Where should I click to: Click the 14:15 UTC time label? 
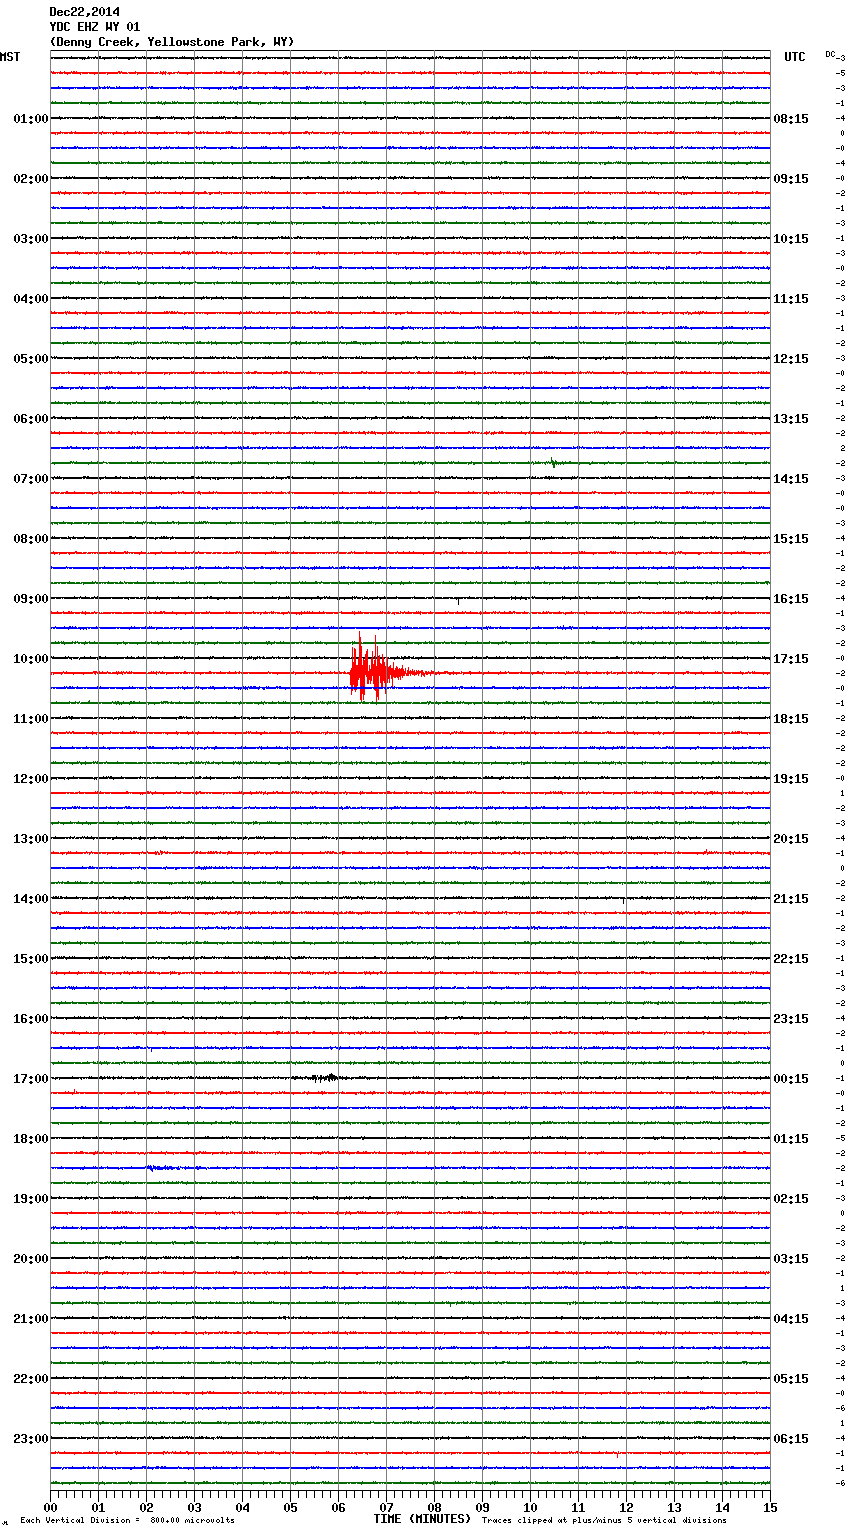[x=791, y=479]
